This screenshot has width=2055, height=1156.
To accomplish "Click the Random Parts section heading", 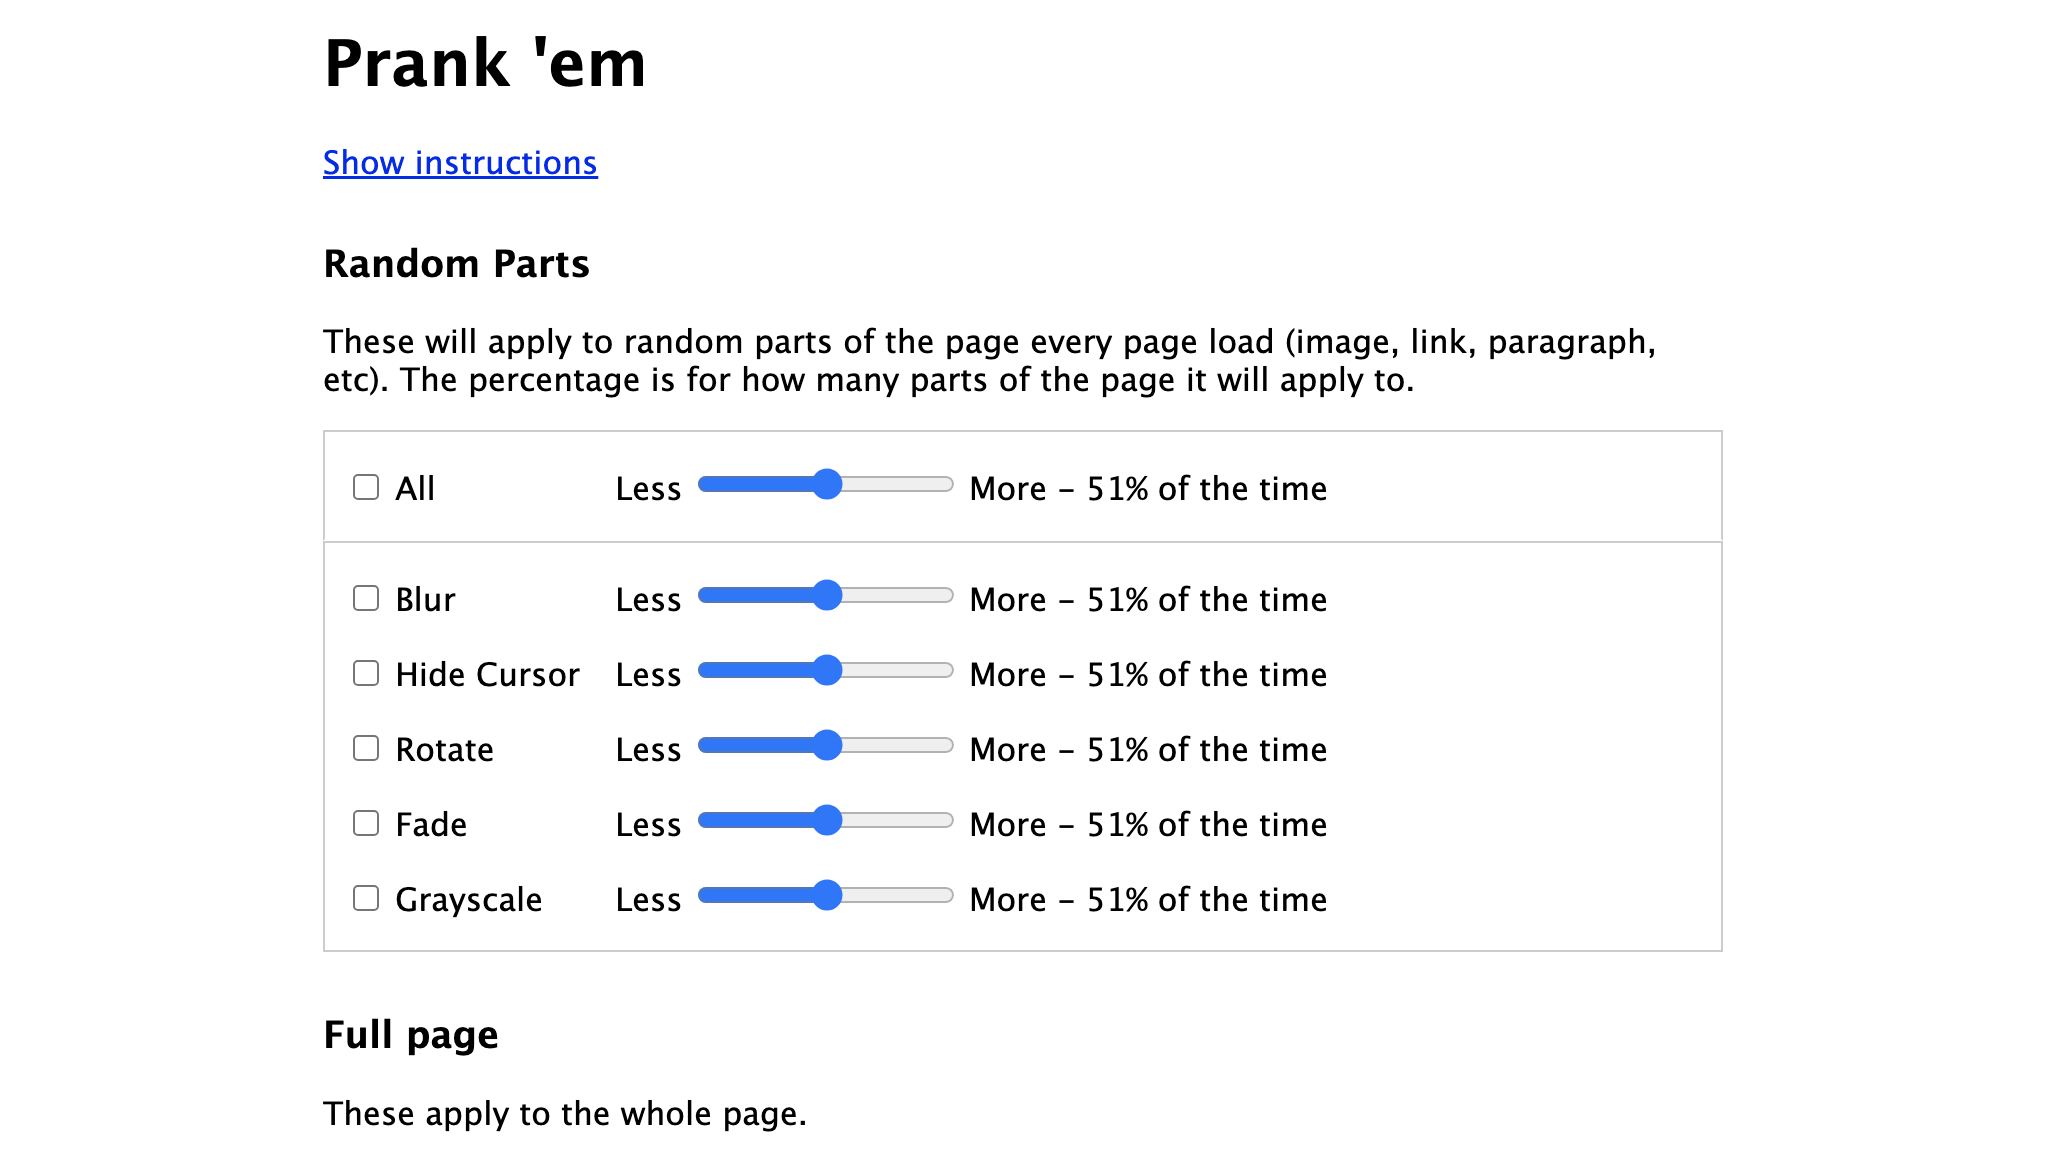I will tap(456, 264).
